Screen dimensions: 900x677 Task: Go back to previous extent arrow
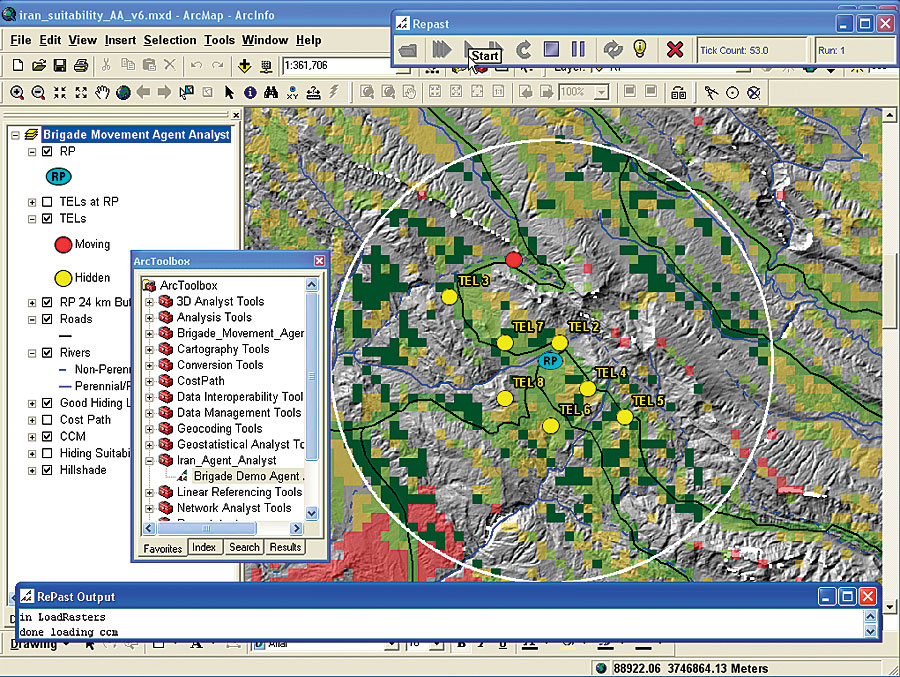point(143,92)
